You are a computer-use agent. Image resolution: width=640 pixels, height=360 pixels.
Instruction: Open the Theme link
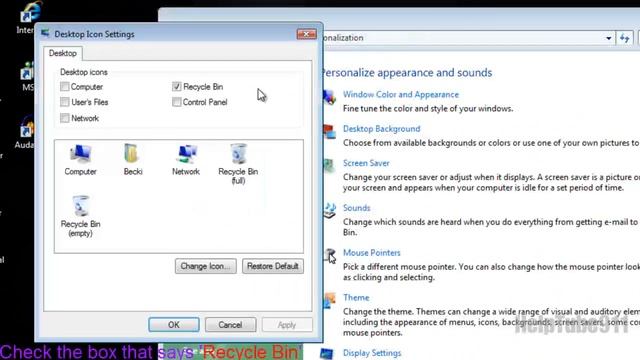pos(356,298)
